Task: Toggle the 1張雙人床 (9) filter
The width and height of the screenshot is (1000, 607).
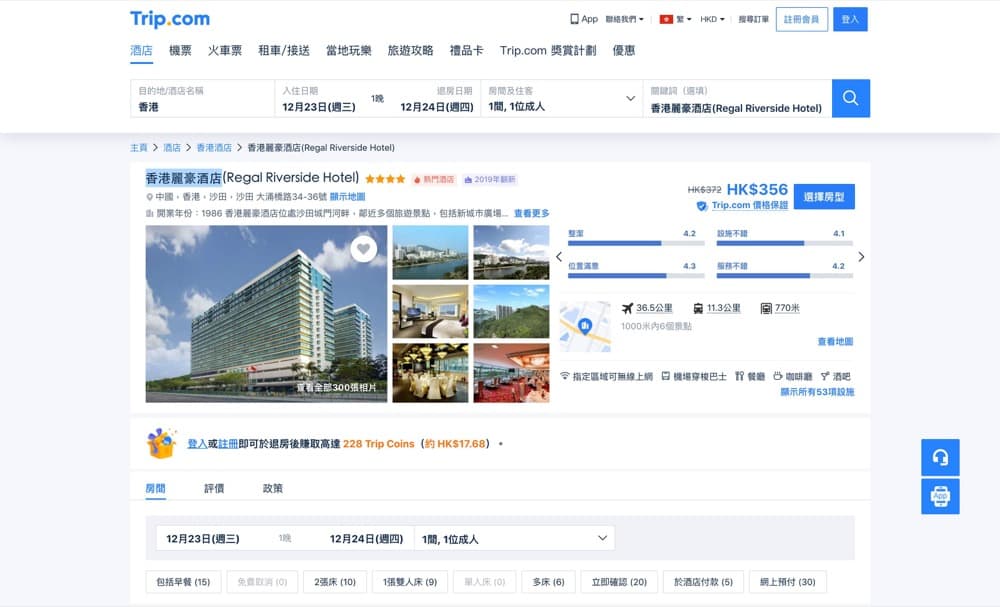Action: coord(410,582)
